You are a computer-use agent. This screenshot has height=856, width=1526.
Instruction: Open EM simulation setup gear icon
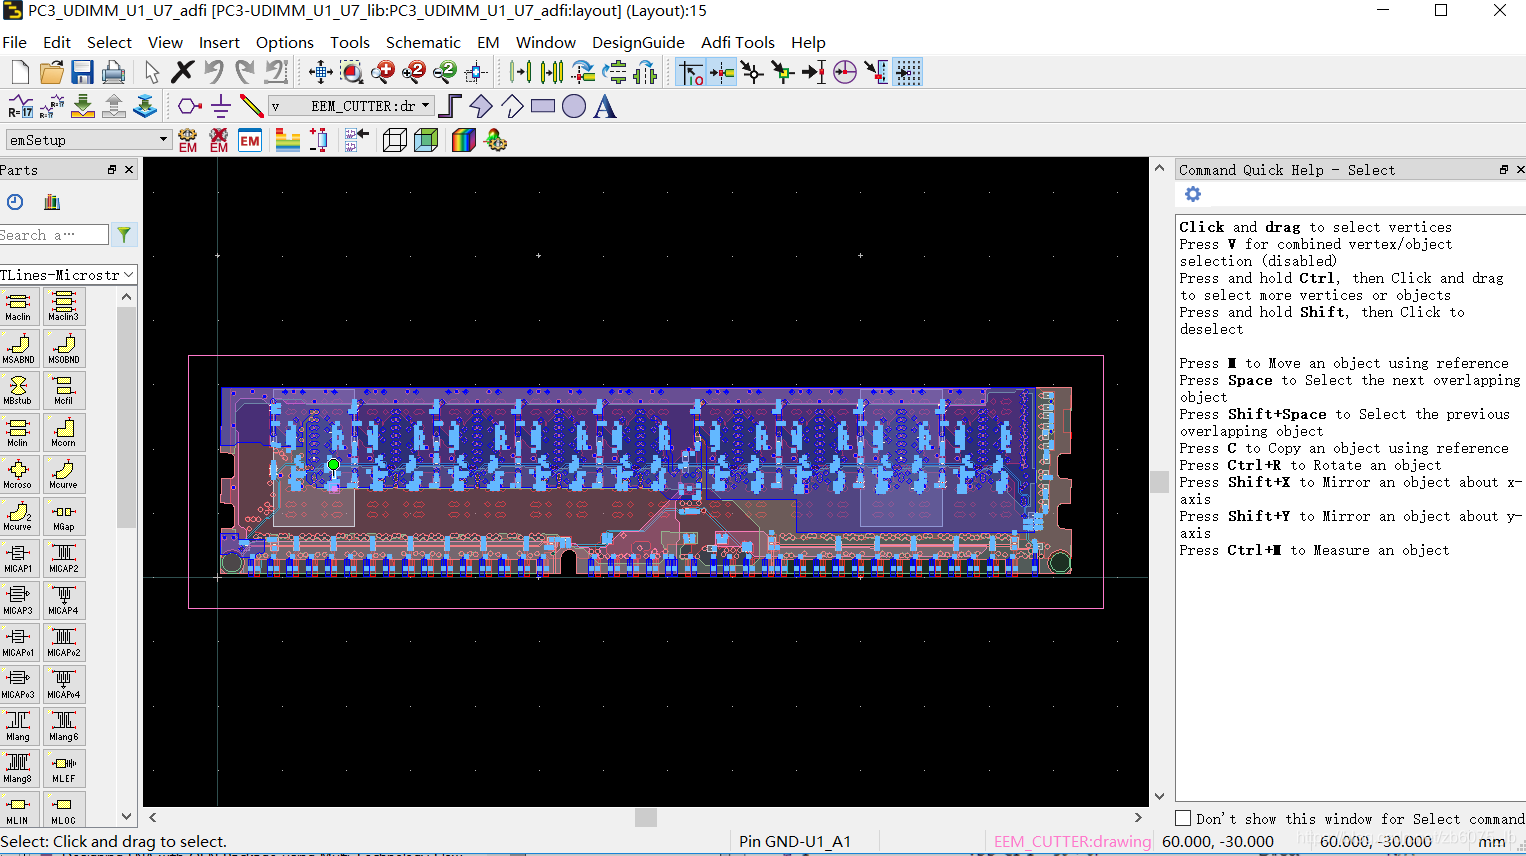[188, 140]
